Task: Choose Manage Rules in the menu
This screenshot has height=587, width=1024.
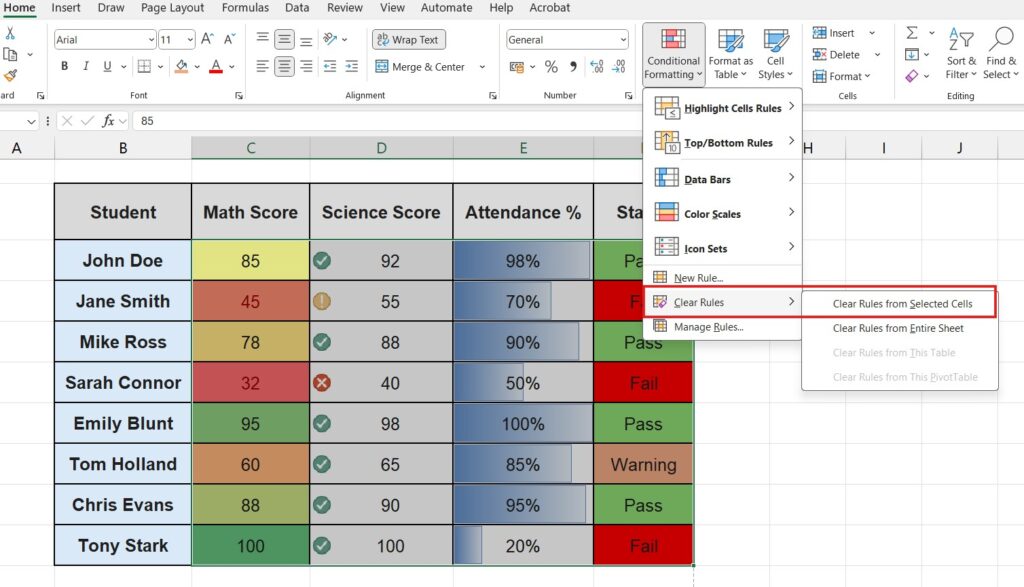Action: pos(708,327)
